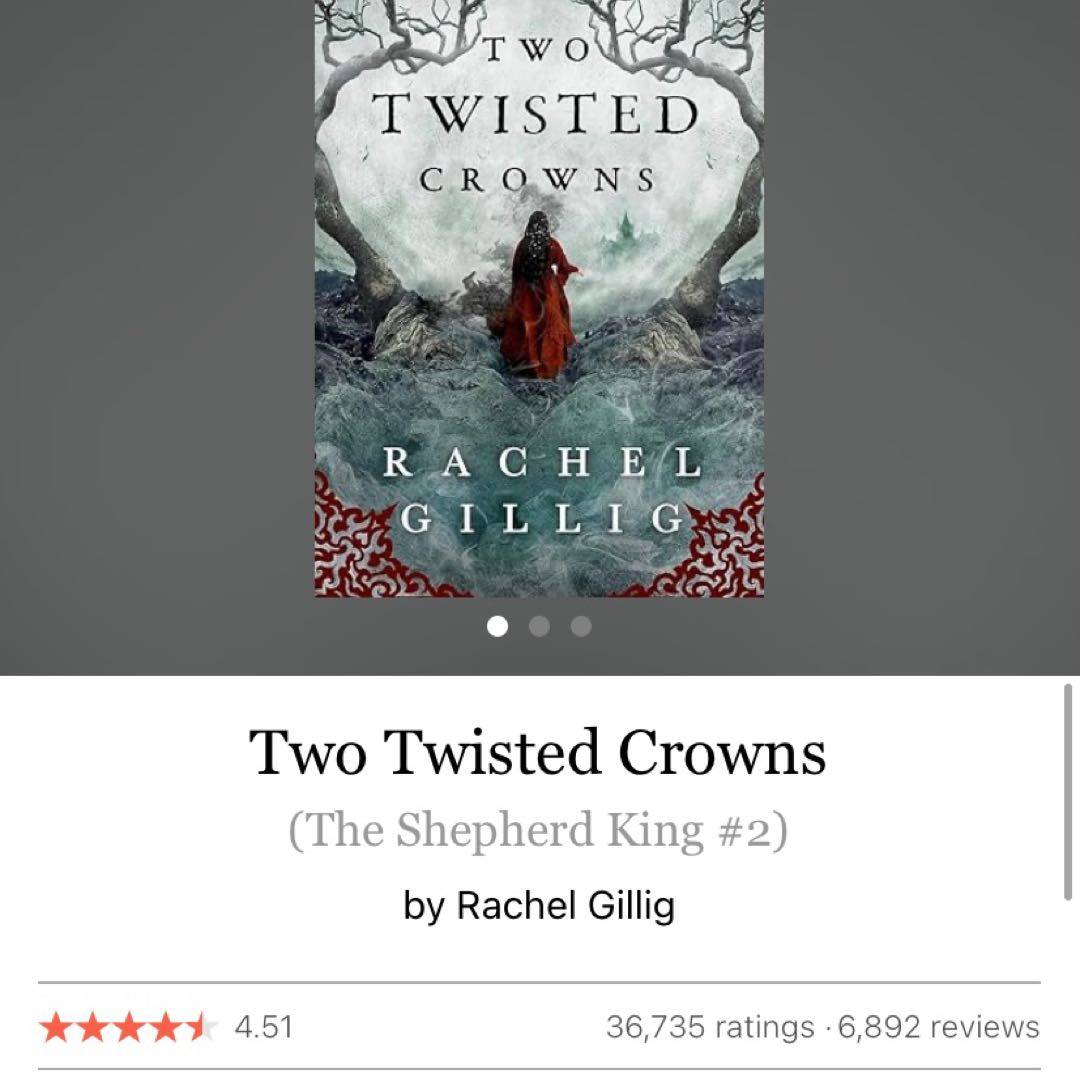The height and width of the screenshot is (1080, 1080).
Task: Click the vertical scrollbar on right edge
Action: pyautogui.click(x=1068, y=792)
